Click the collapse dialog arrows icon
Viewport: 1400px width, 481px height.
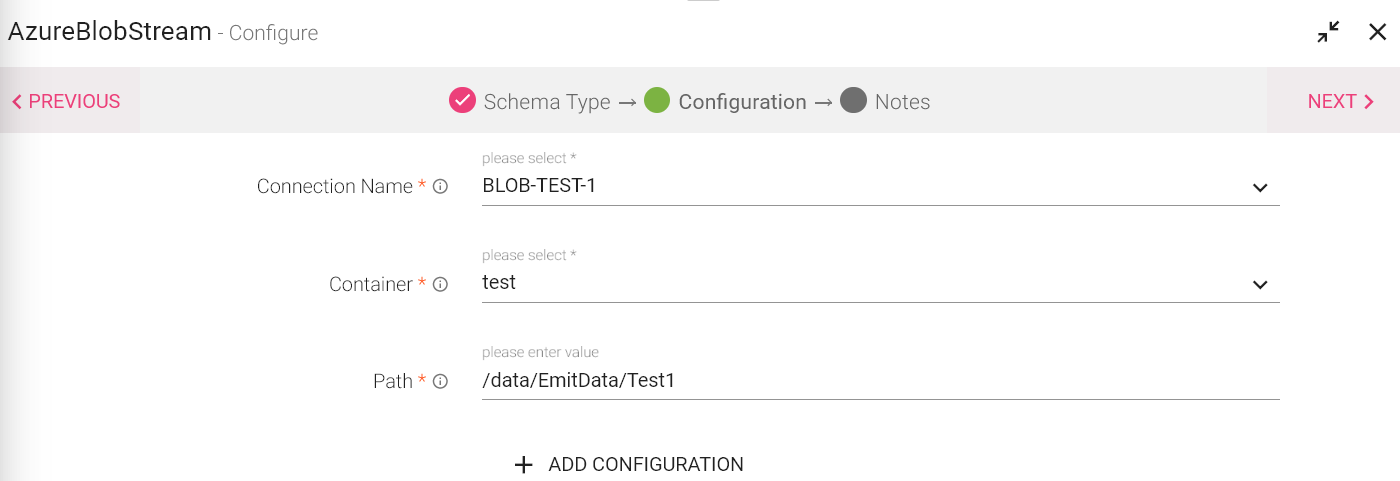[1328, 33]
